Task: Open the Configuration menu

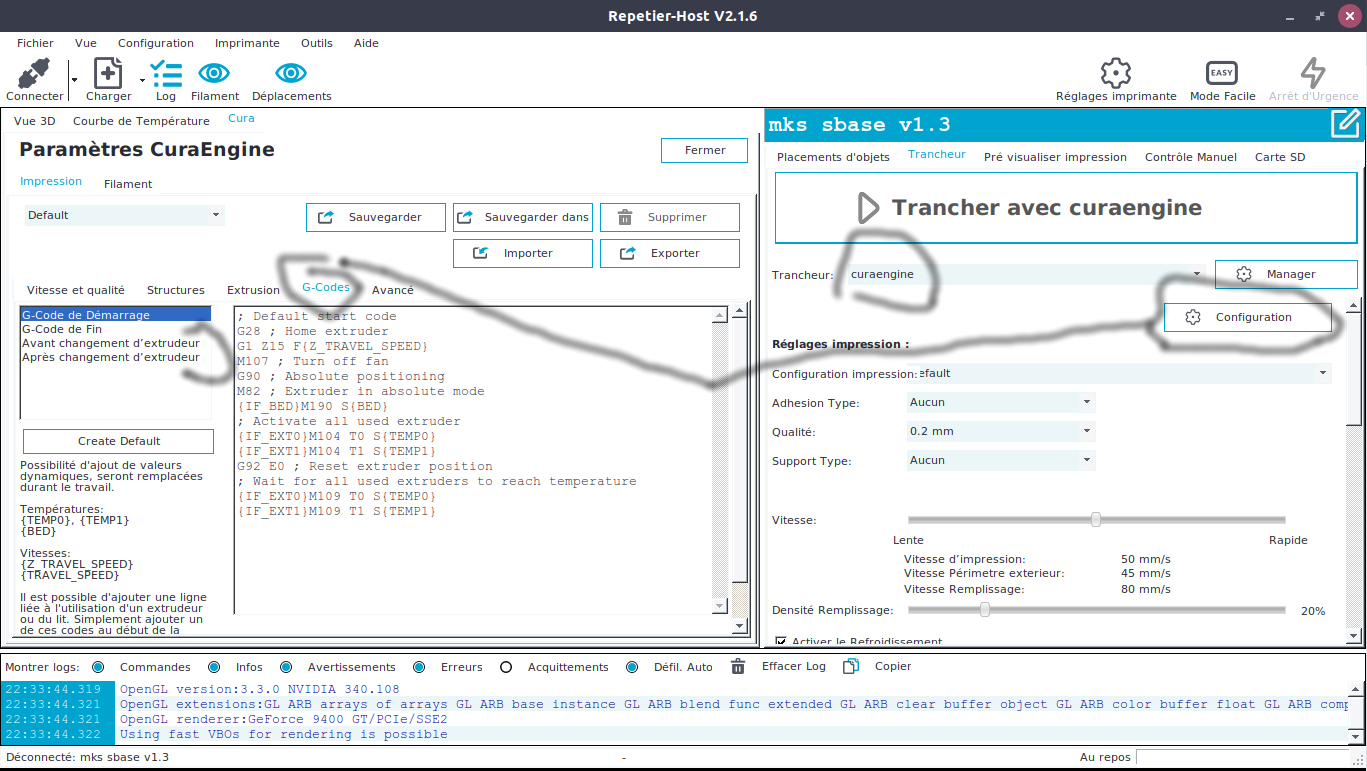Action: pyautogui.click(x=156, y=43)
